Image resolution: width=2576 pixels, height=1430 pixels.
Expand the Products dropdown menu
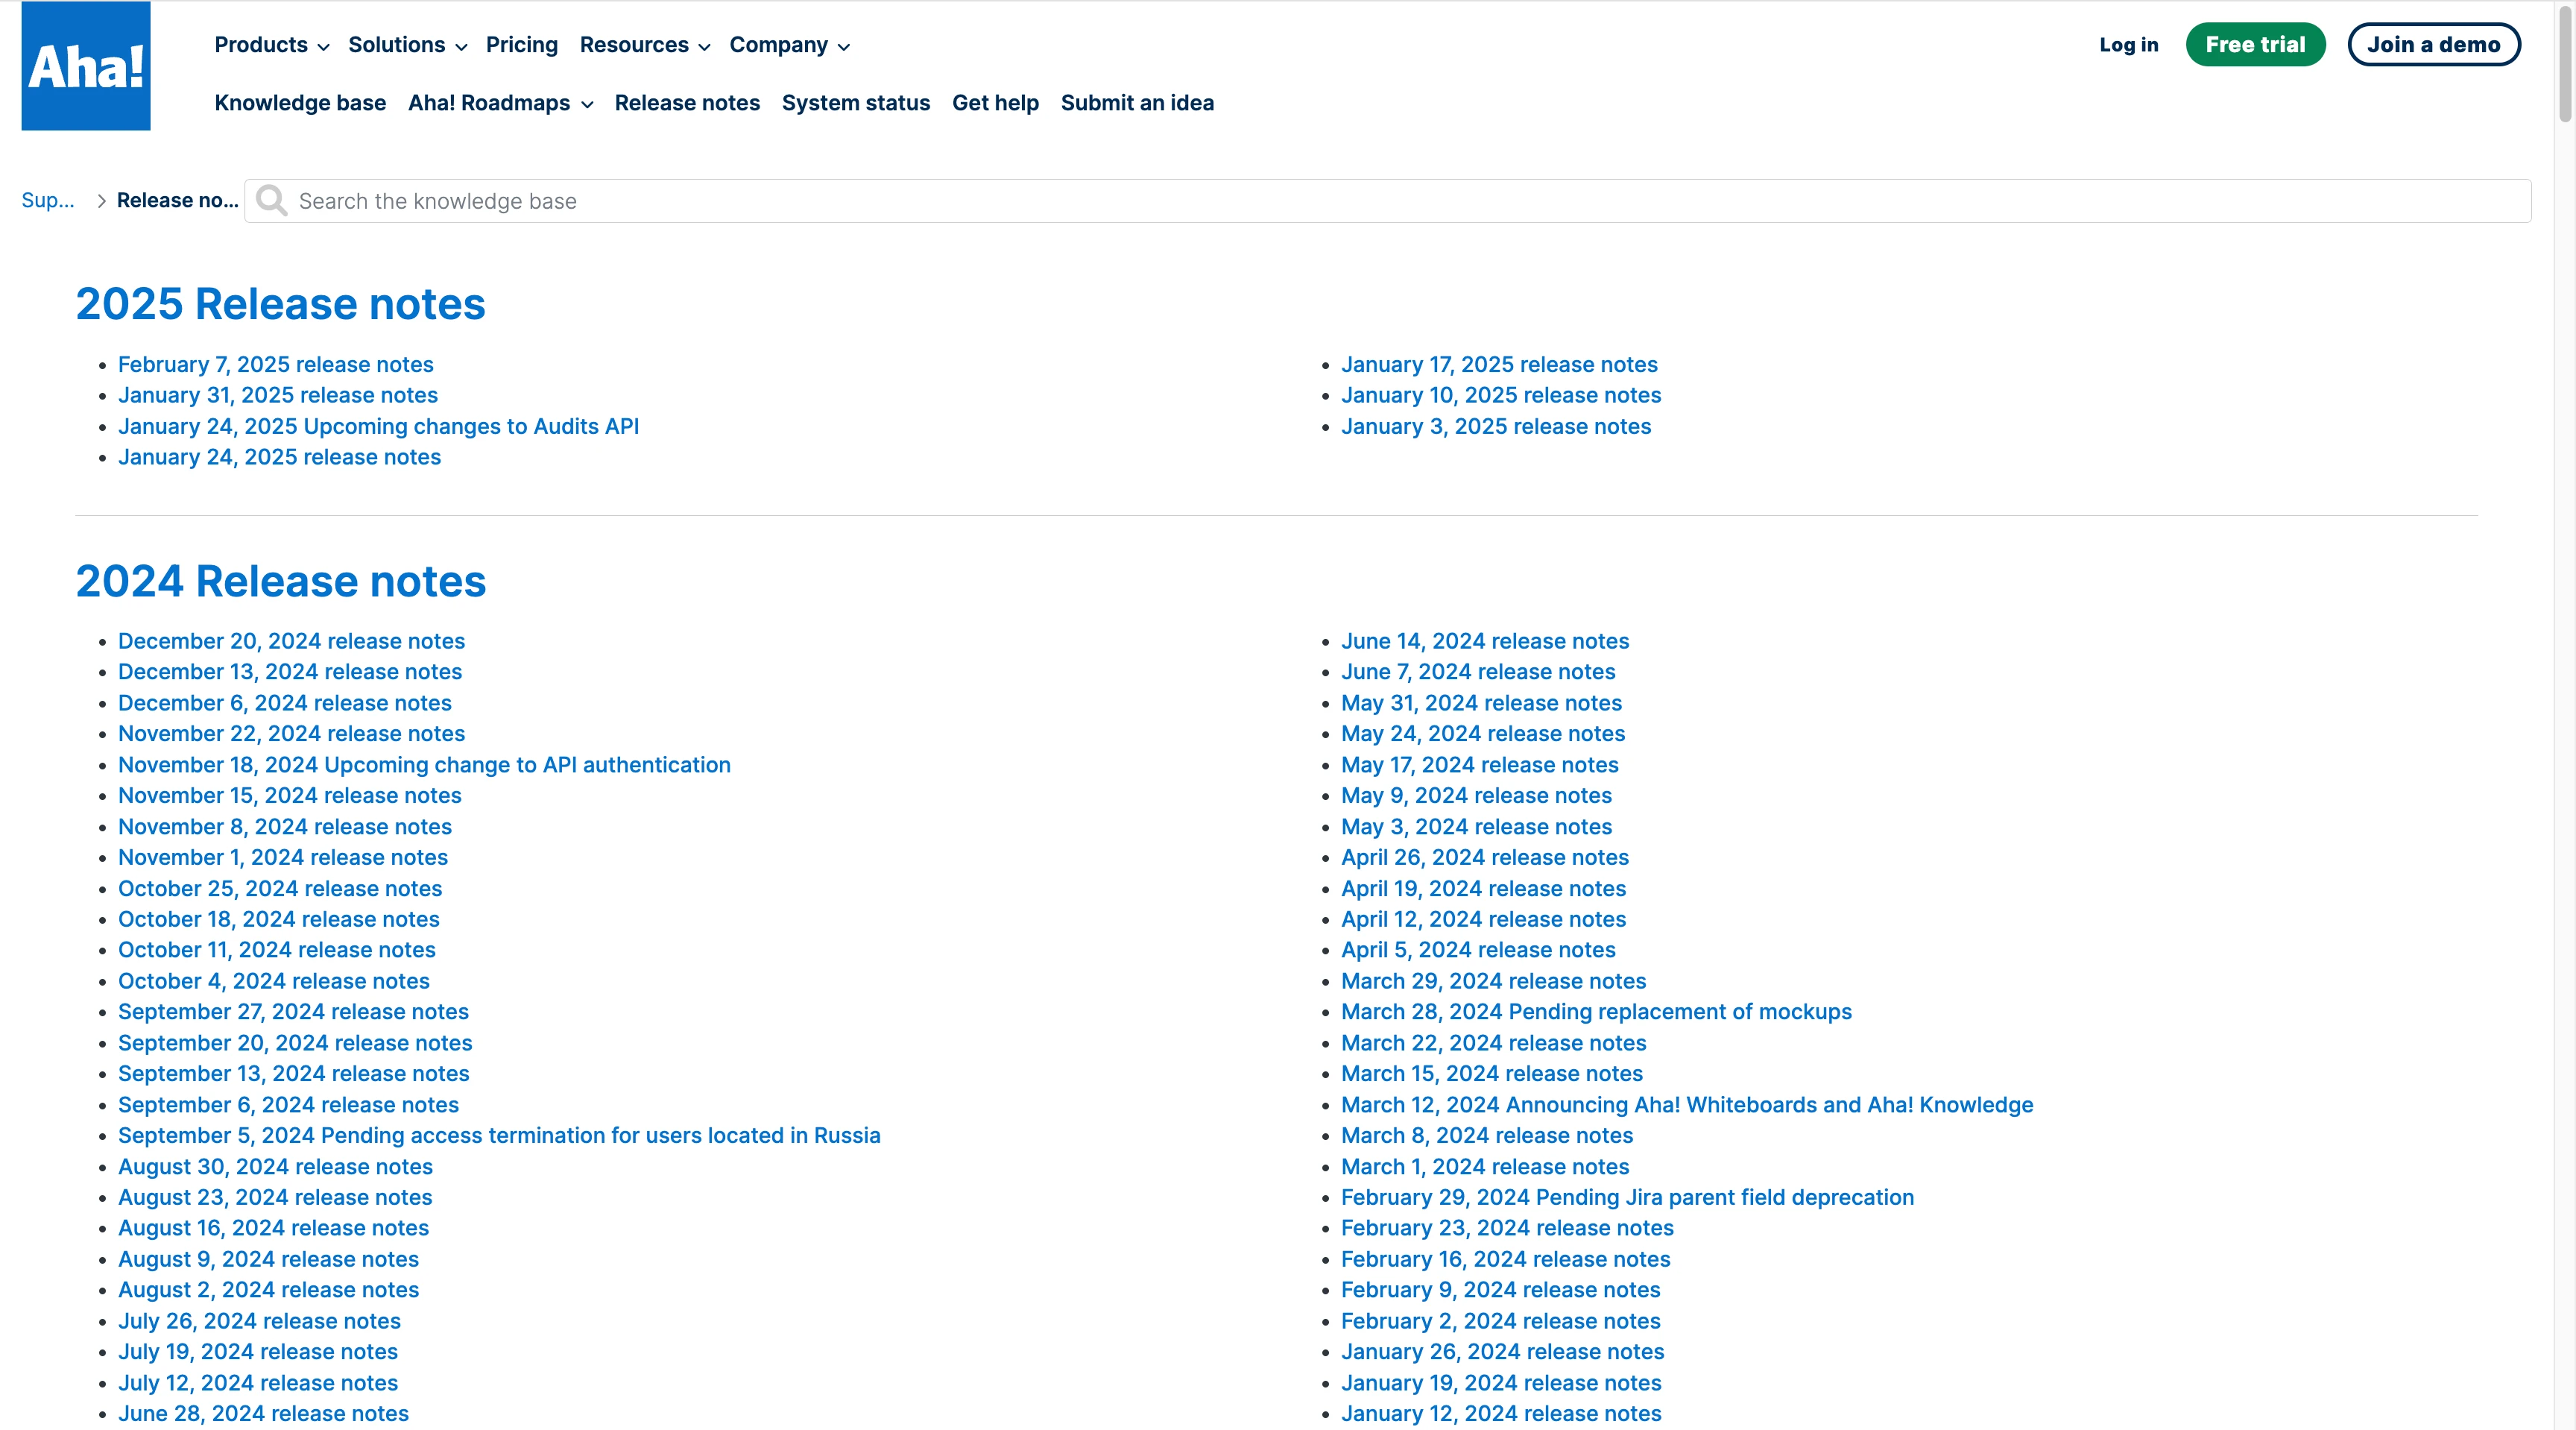271,45
